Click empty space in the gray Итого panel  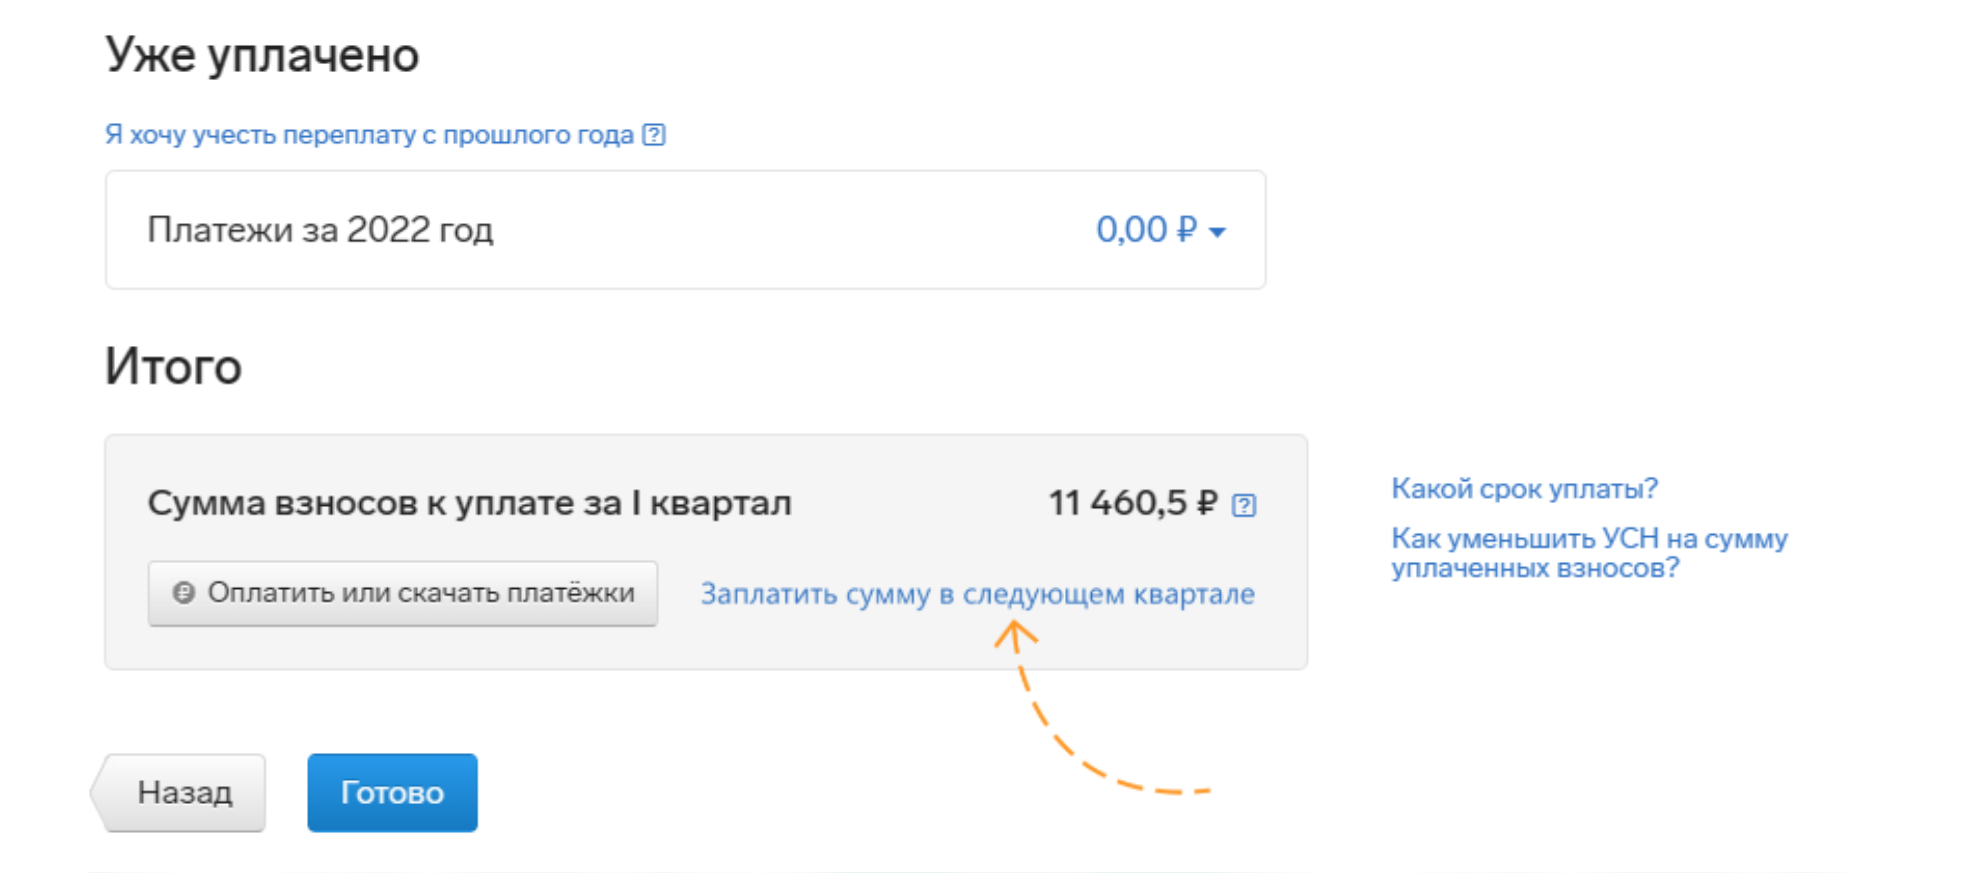[x=900, y=645]
